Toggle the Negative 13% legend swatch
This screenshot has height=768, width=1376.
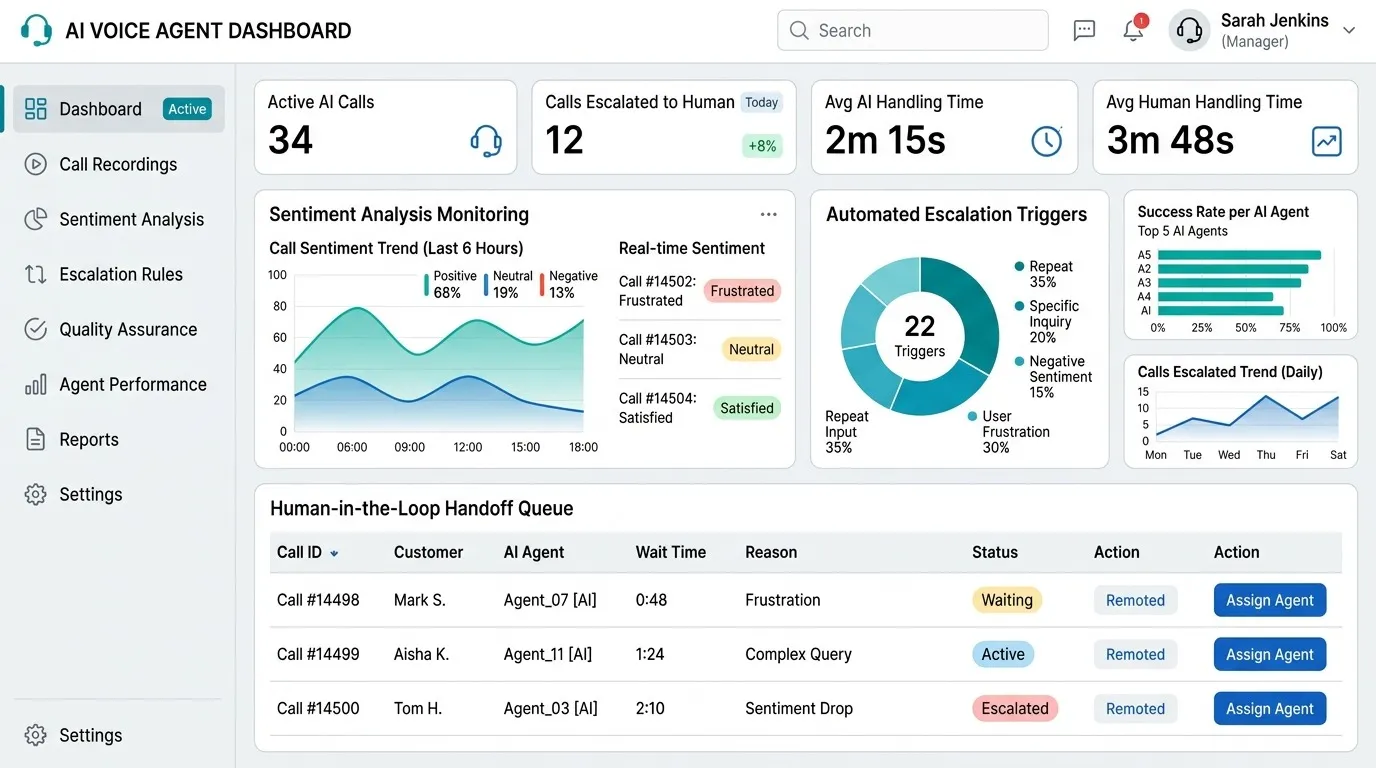[543, 285]
